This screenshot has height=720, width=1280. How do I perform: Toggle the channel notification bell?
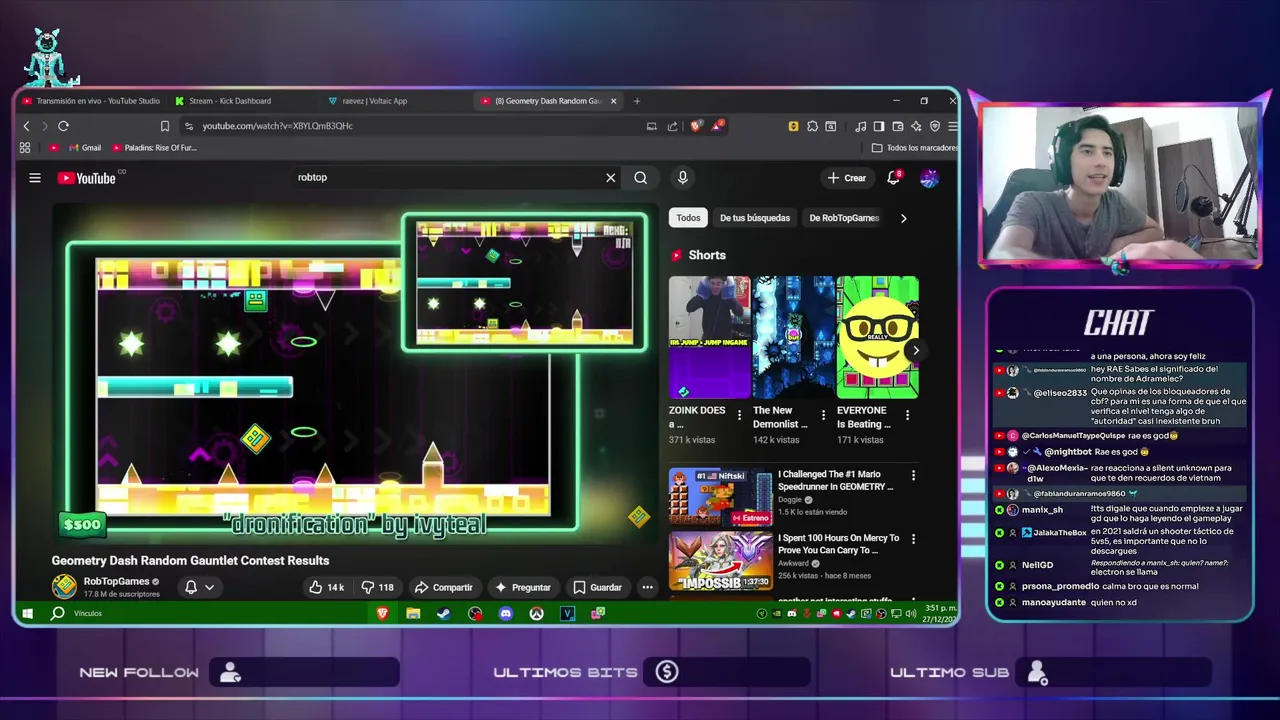coord(191,587)
